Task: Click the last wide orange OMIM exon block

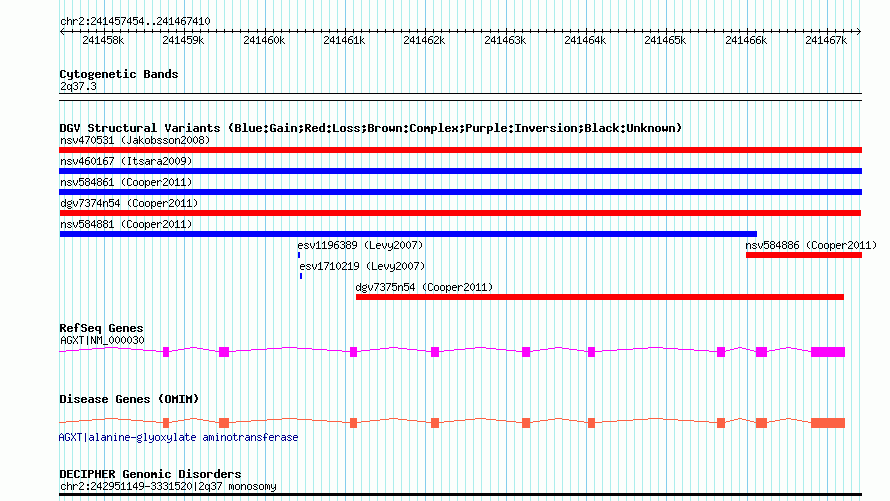Action: (828, 423)
